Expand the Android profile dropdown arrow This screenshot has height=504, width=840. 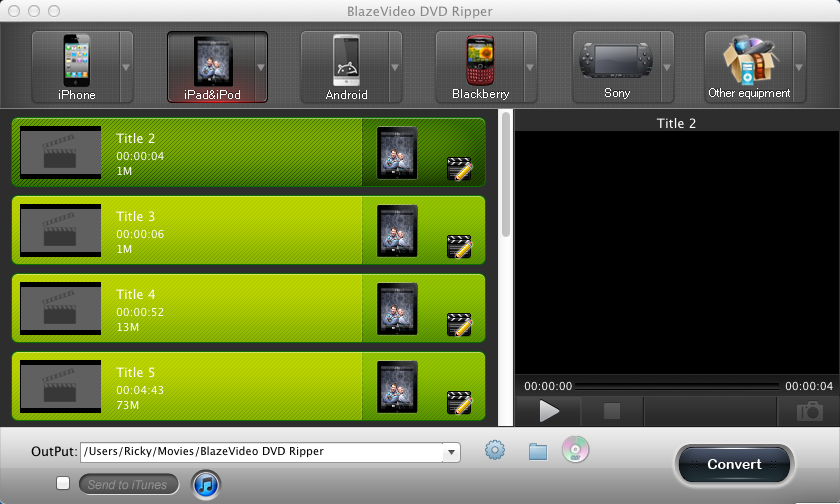pos(395,67)
